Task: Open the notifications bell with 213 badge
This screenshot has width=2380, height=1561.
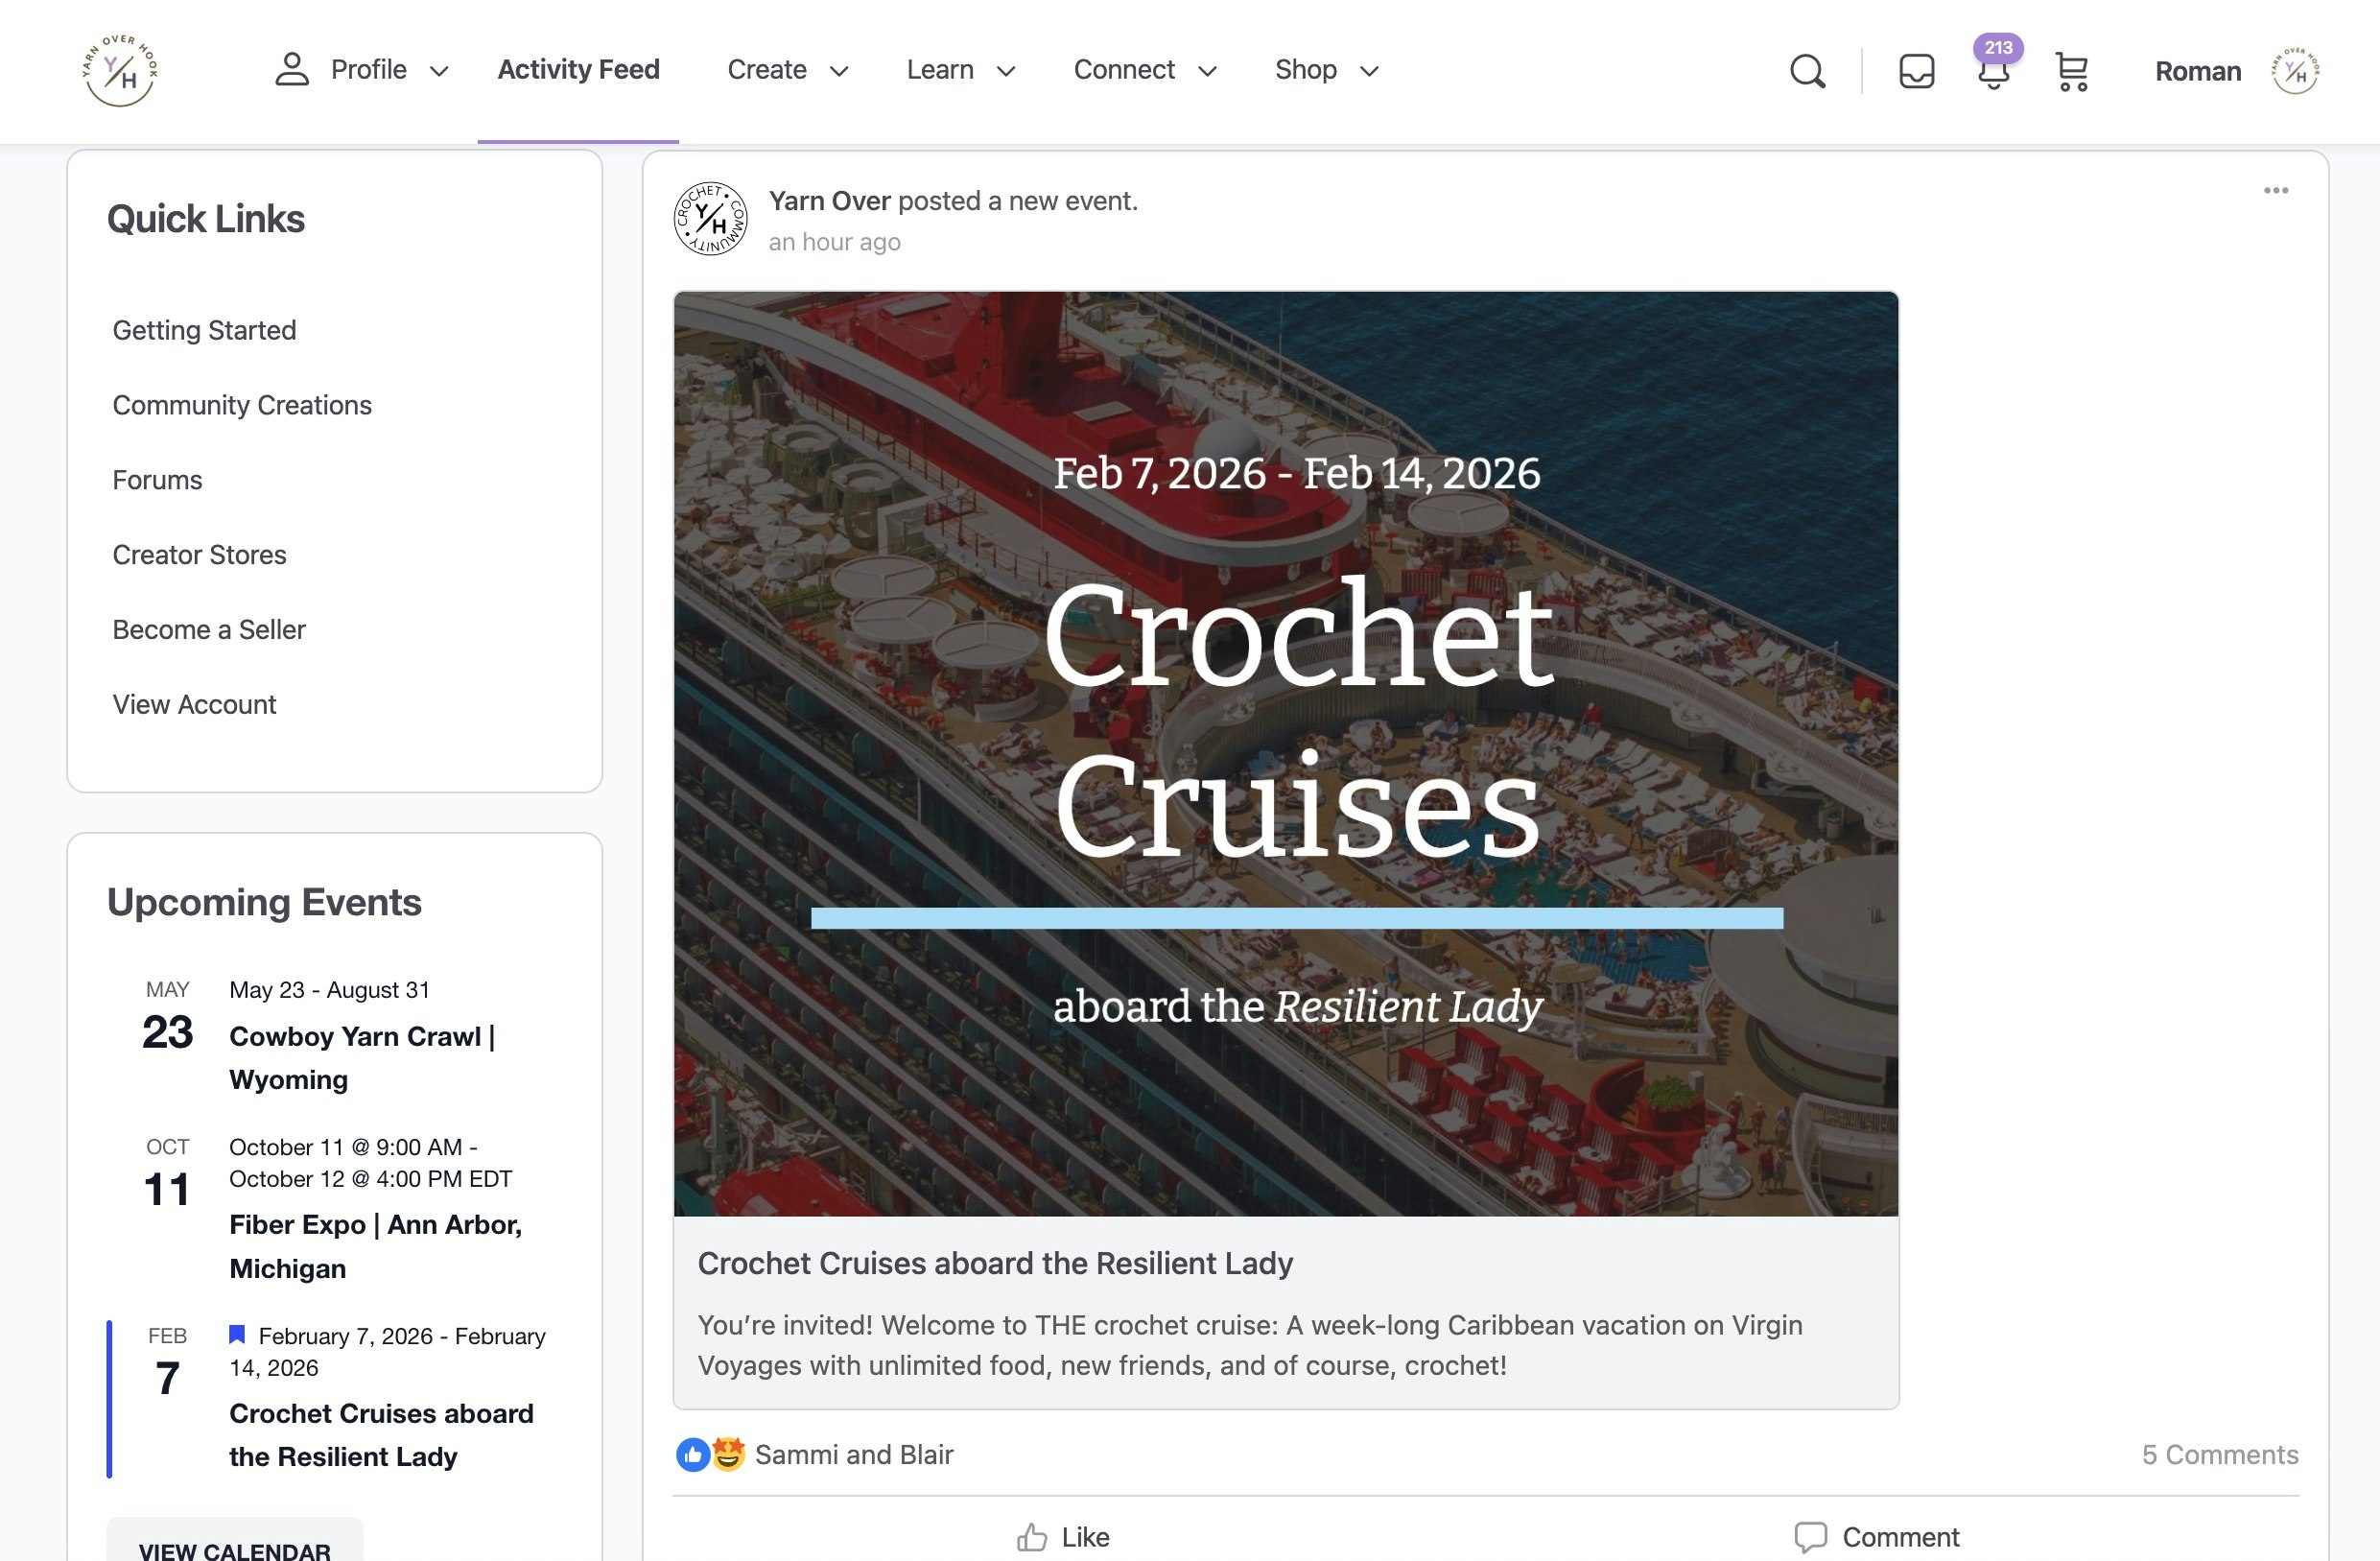Action: tap(1993, 72)
